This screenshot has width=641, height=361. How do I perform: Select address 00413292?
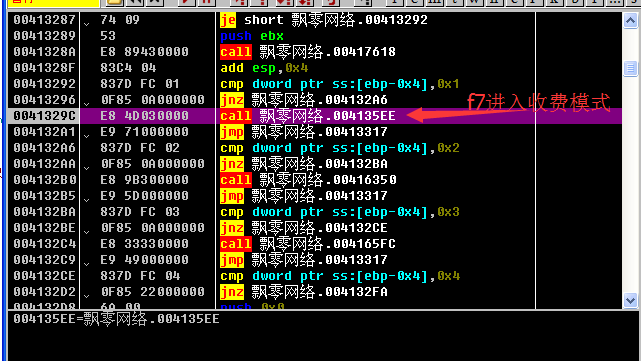tap(44, 83)
